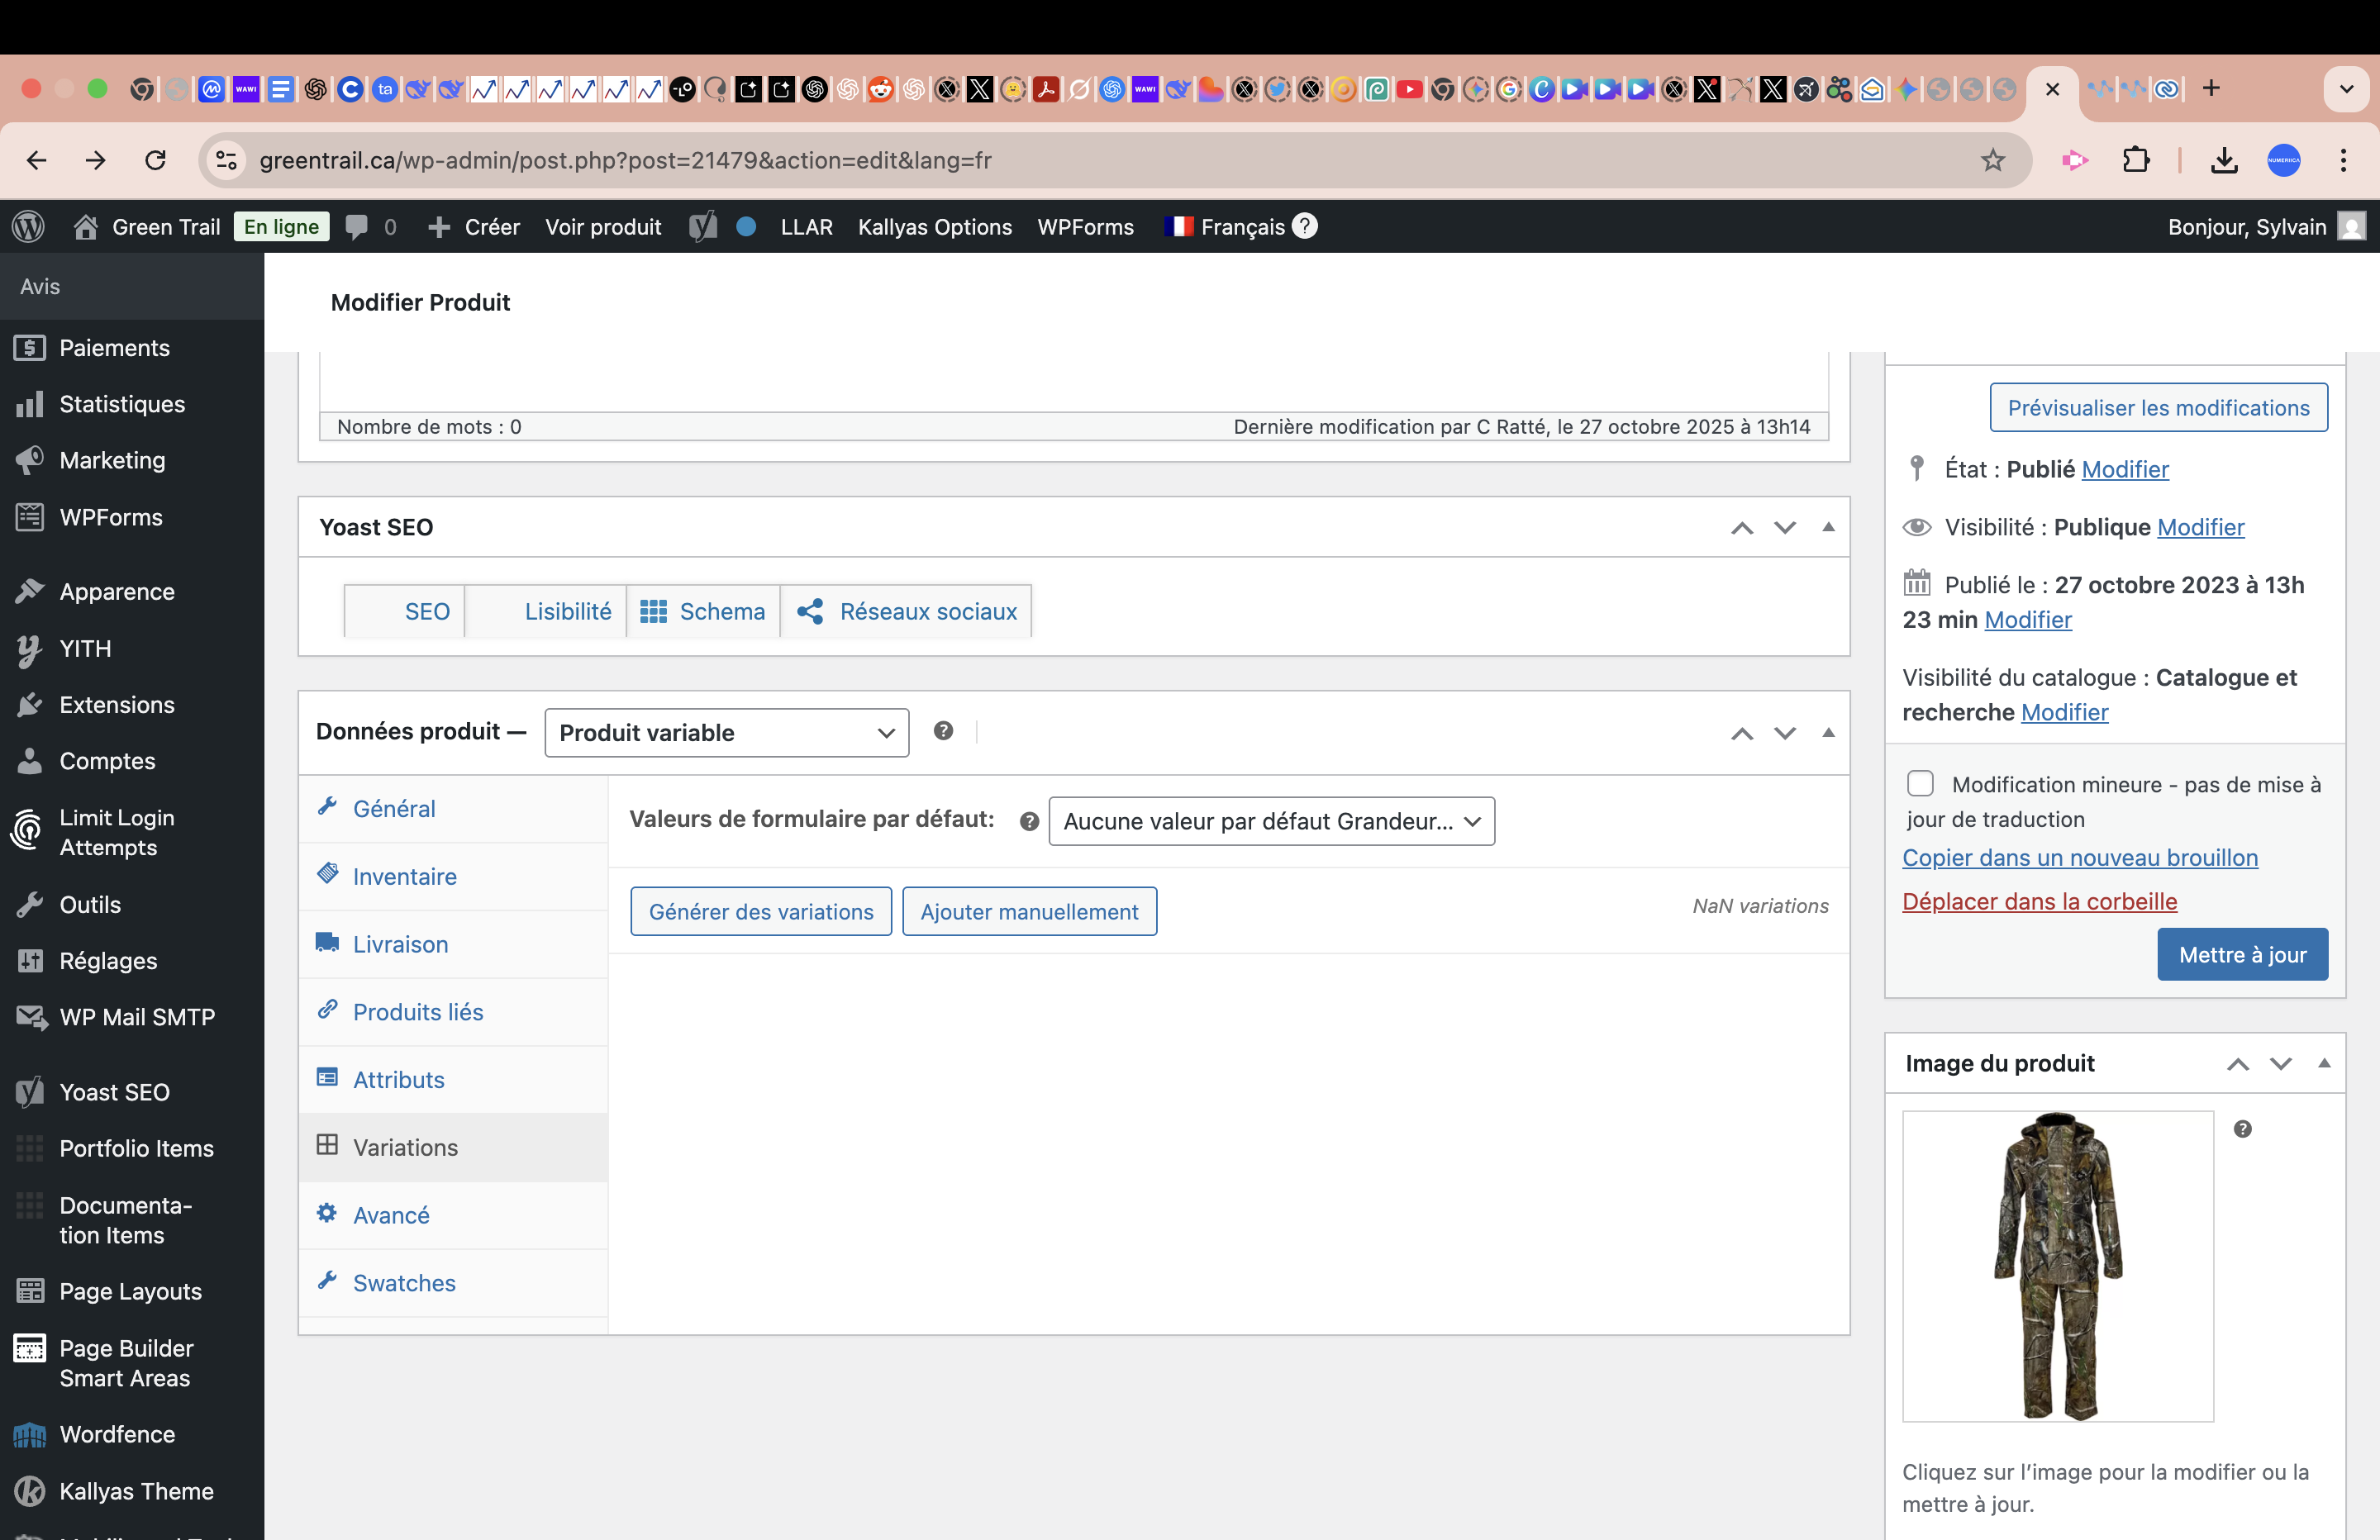
Task: Open the browser extensions puzzle icon
Action: (2135, 160)
